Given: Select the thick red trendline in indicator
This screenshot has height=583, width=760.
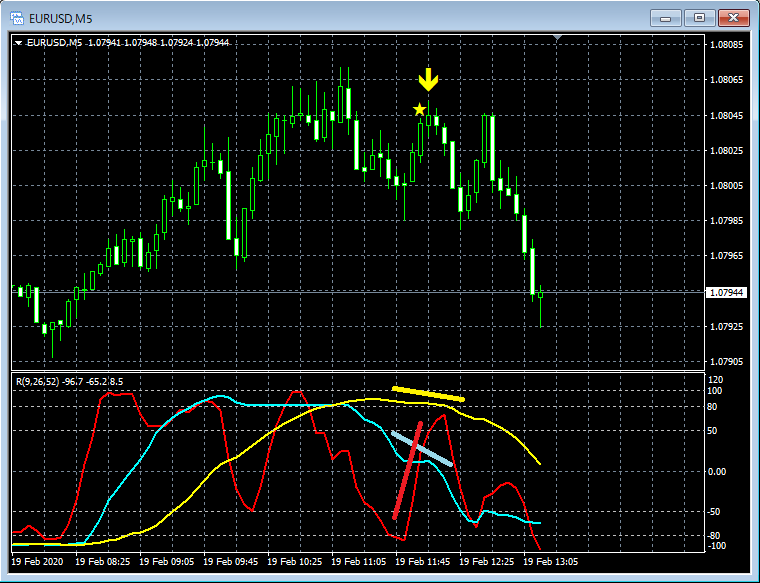Looking at the screenshot, I should tap(408, 471).
